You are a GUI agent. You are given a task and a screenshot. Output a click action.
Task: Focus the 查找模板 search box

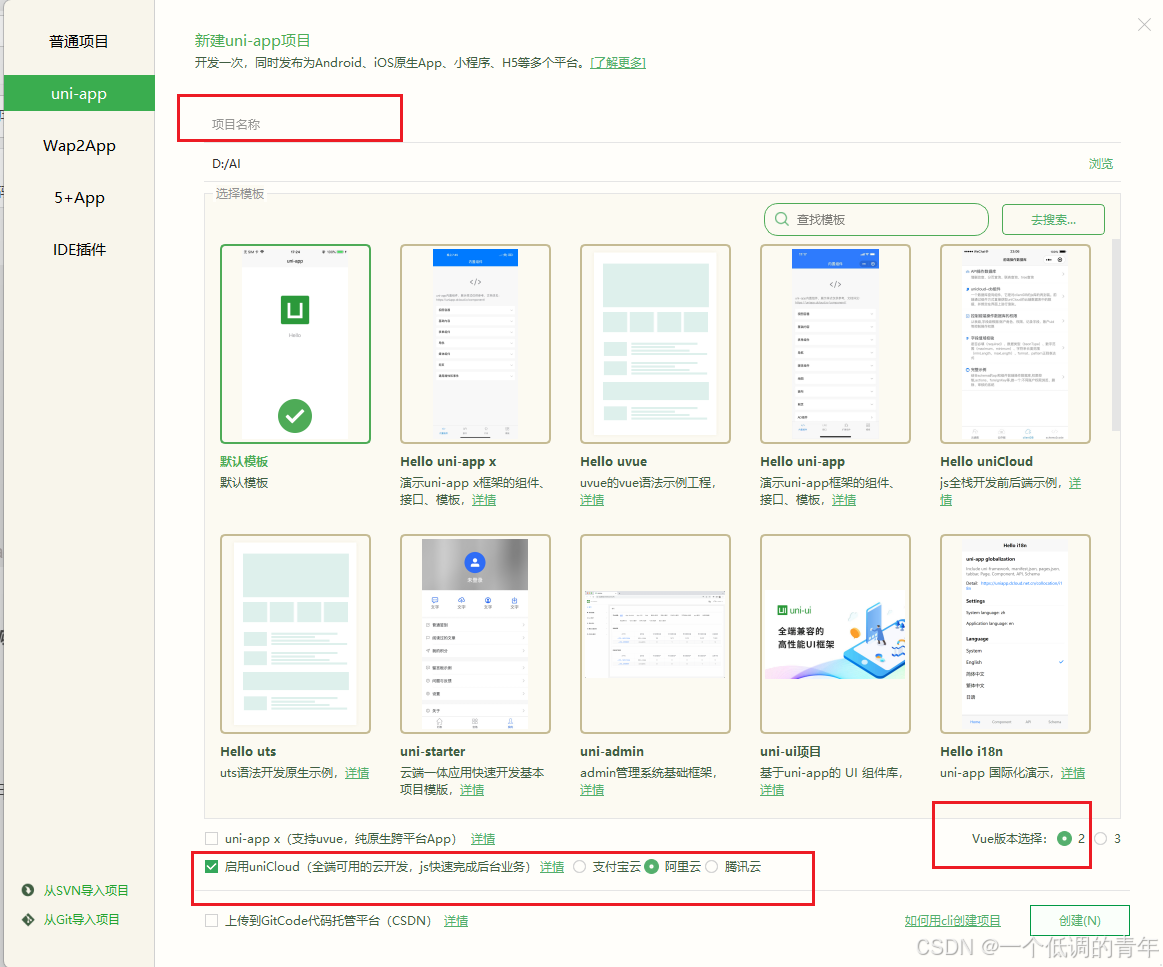(x=876, y=220)
